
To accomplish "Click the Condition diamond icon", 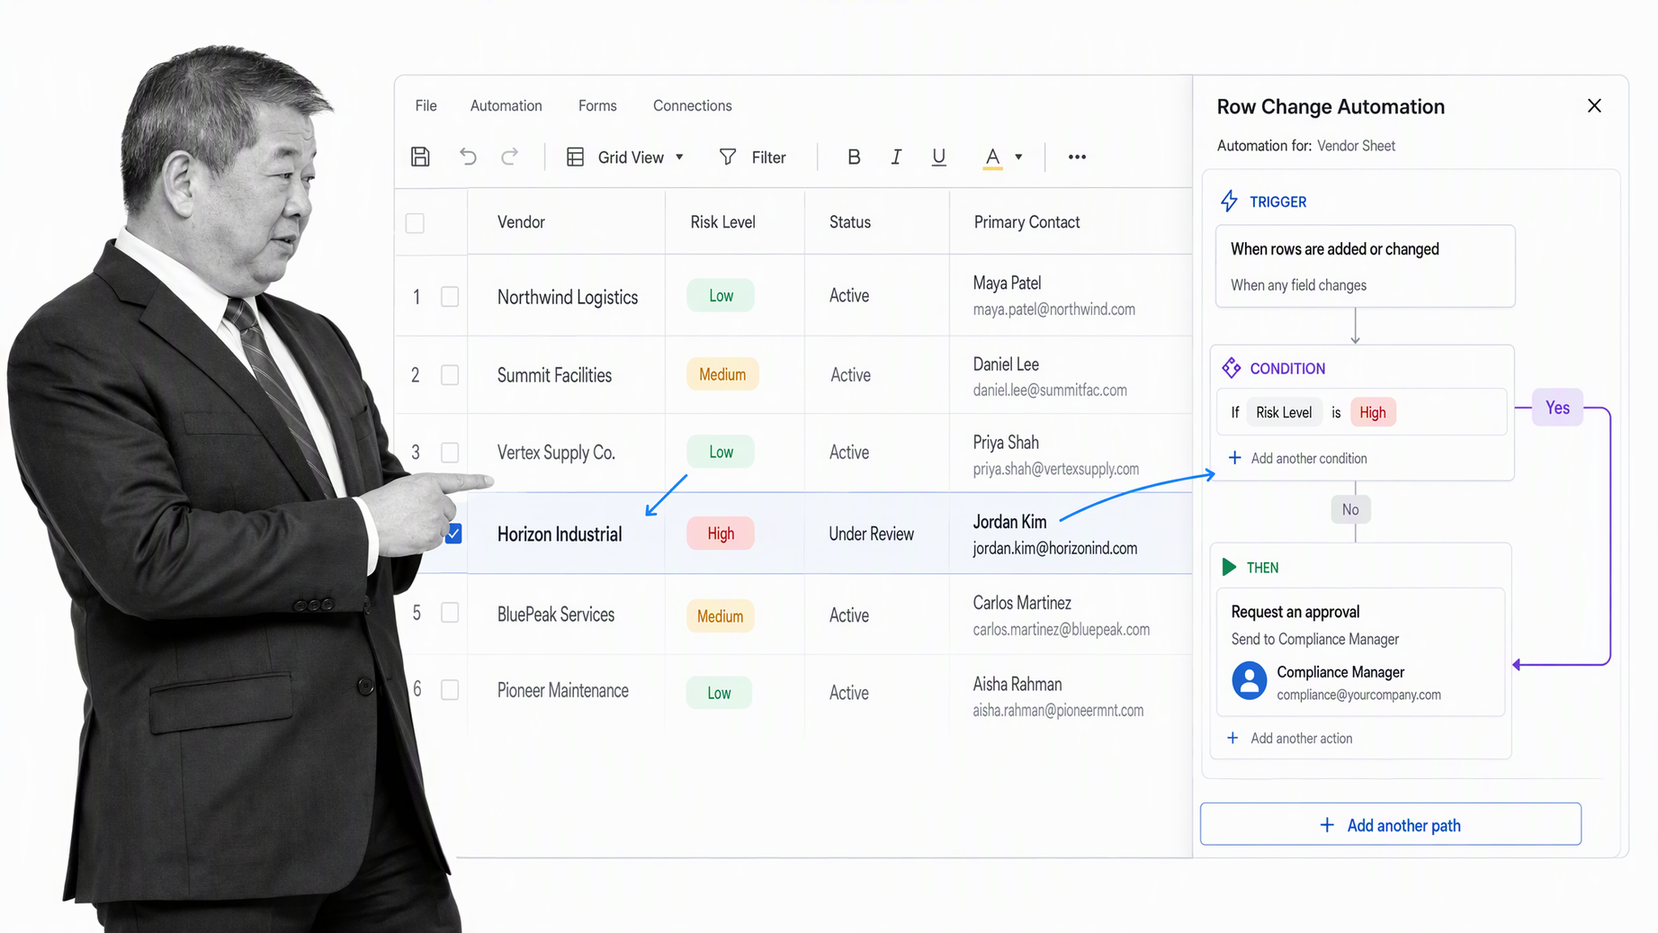I will [x=1231, y=368].
